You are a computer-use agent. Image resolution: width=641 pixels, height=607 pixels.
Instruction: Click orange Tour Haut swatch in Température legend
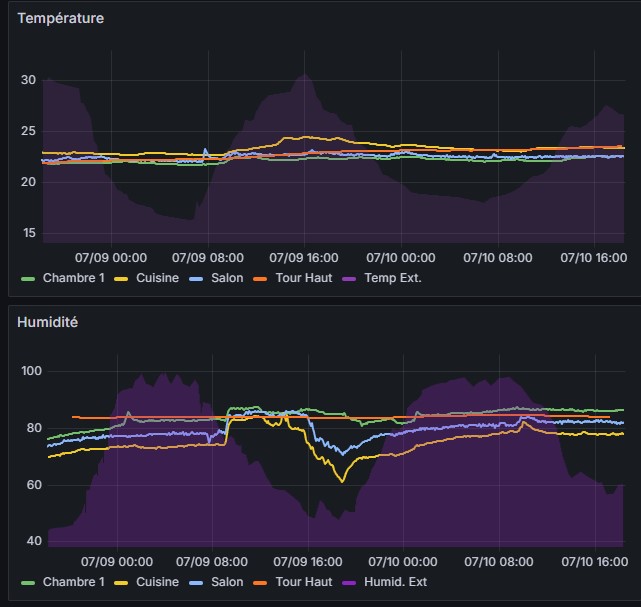260,279
